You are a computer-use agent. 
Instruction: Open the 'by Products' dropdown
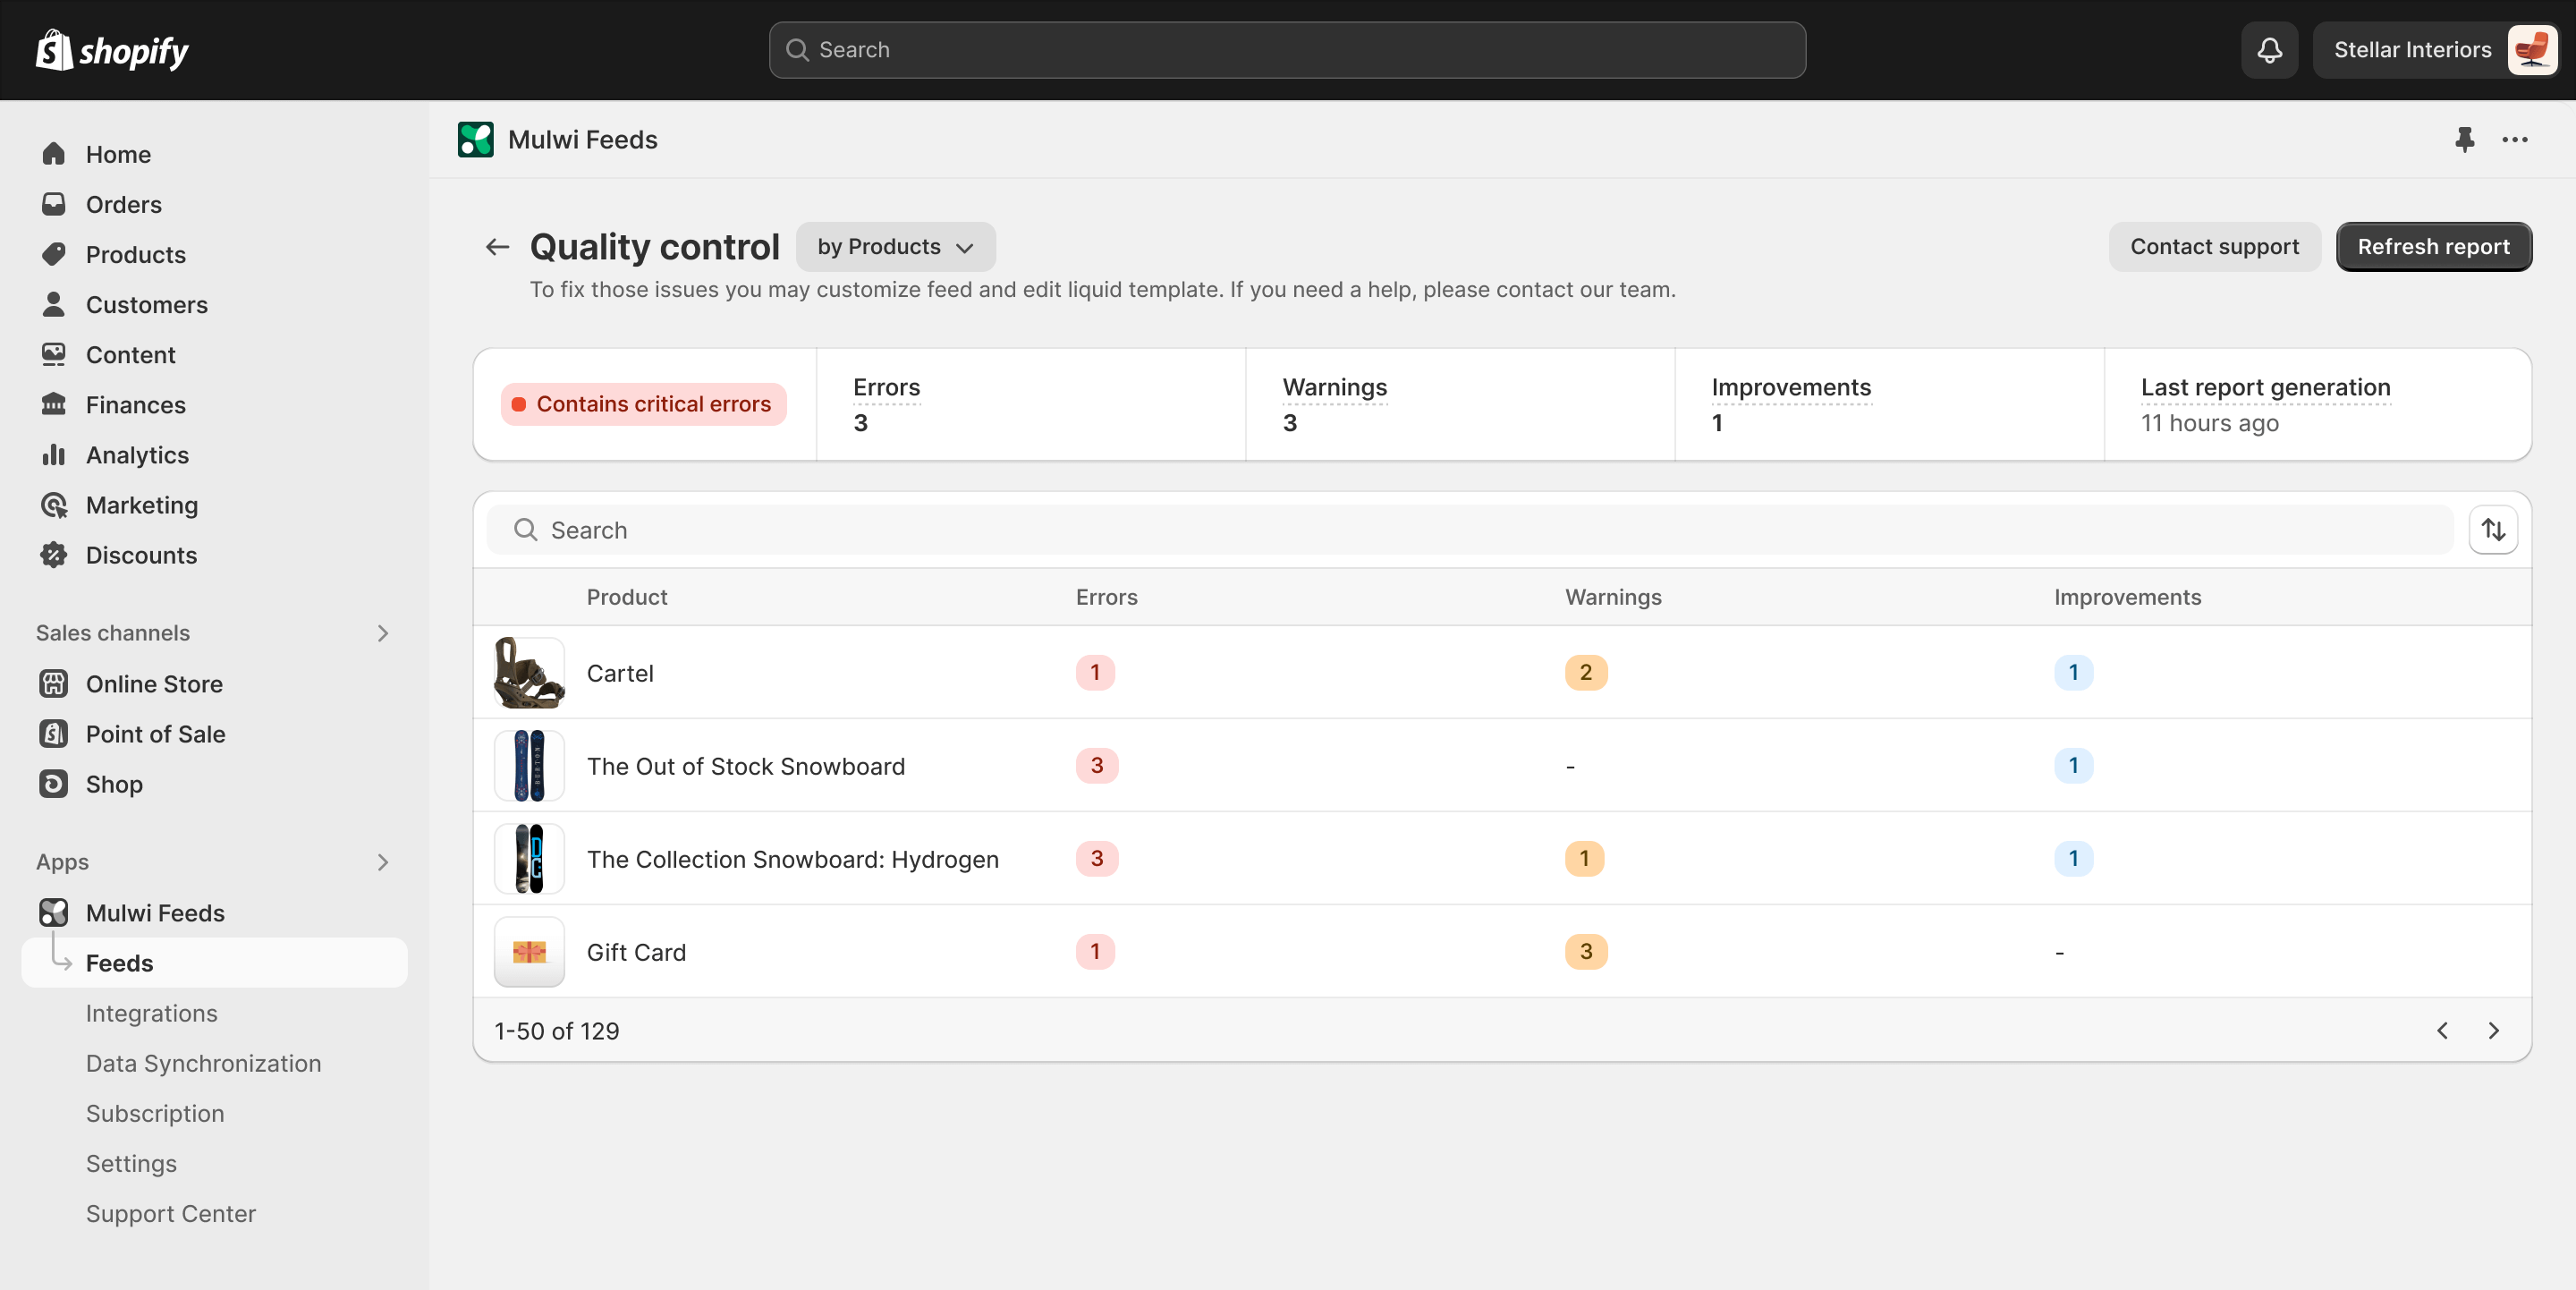point(895,247)
